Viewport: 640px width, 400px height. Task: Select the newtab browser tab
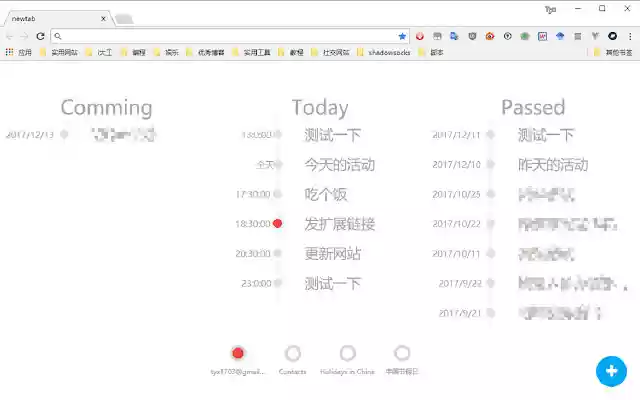click(x=57, y=19)
